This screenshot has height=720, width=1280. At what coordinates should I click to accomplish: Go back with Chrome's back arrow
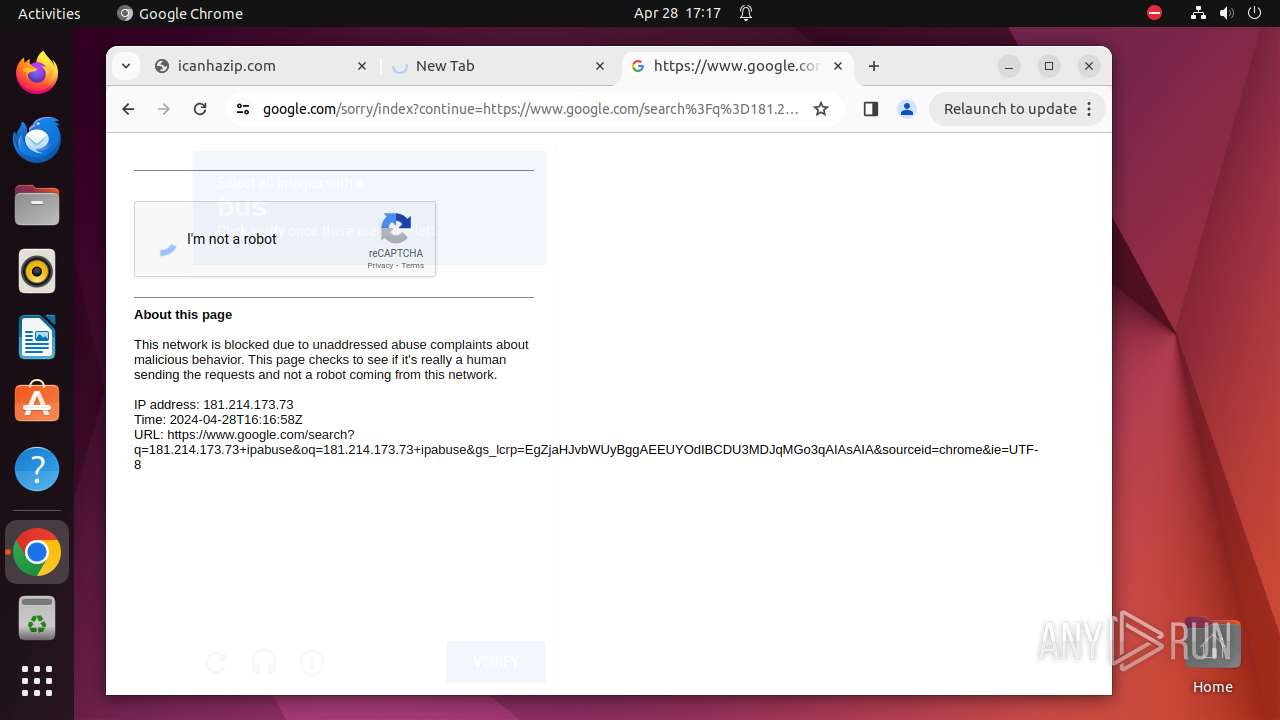(128, 109)
